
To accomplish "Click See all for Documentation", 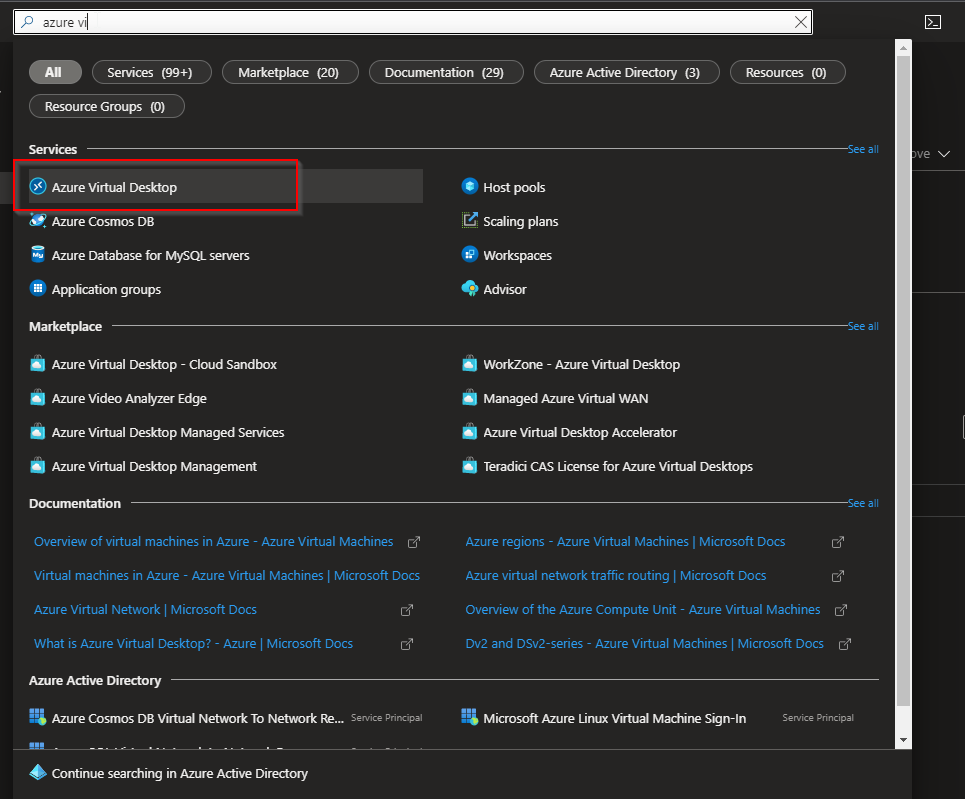I will tap(863, 503).
